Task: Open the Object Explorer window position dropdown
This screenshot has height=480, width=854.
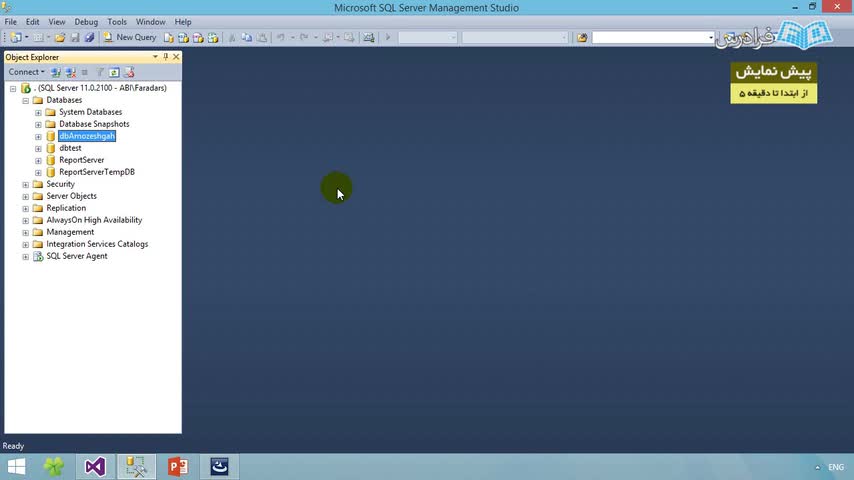Action: tap(155, 57)
